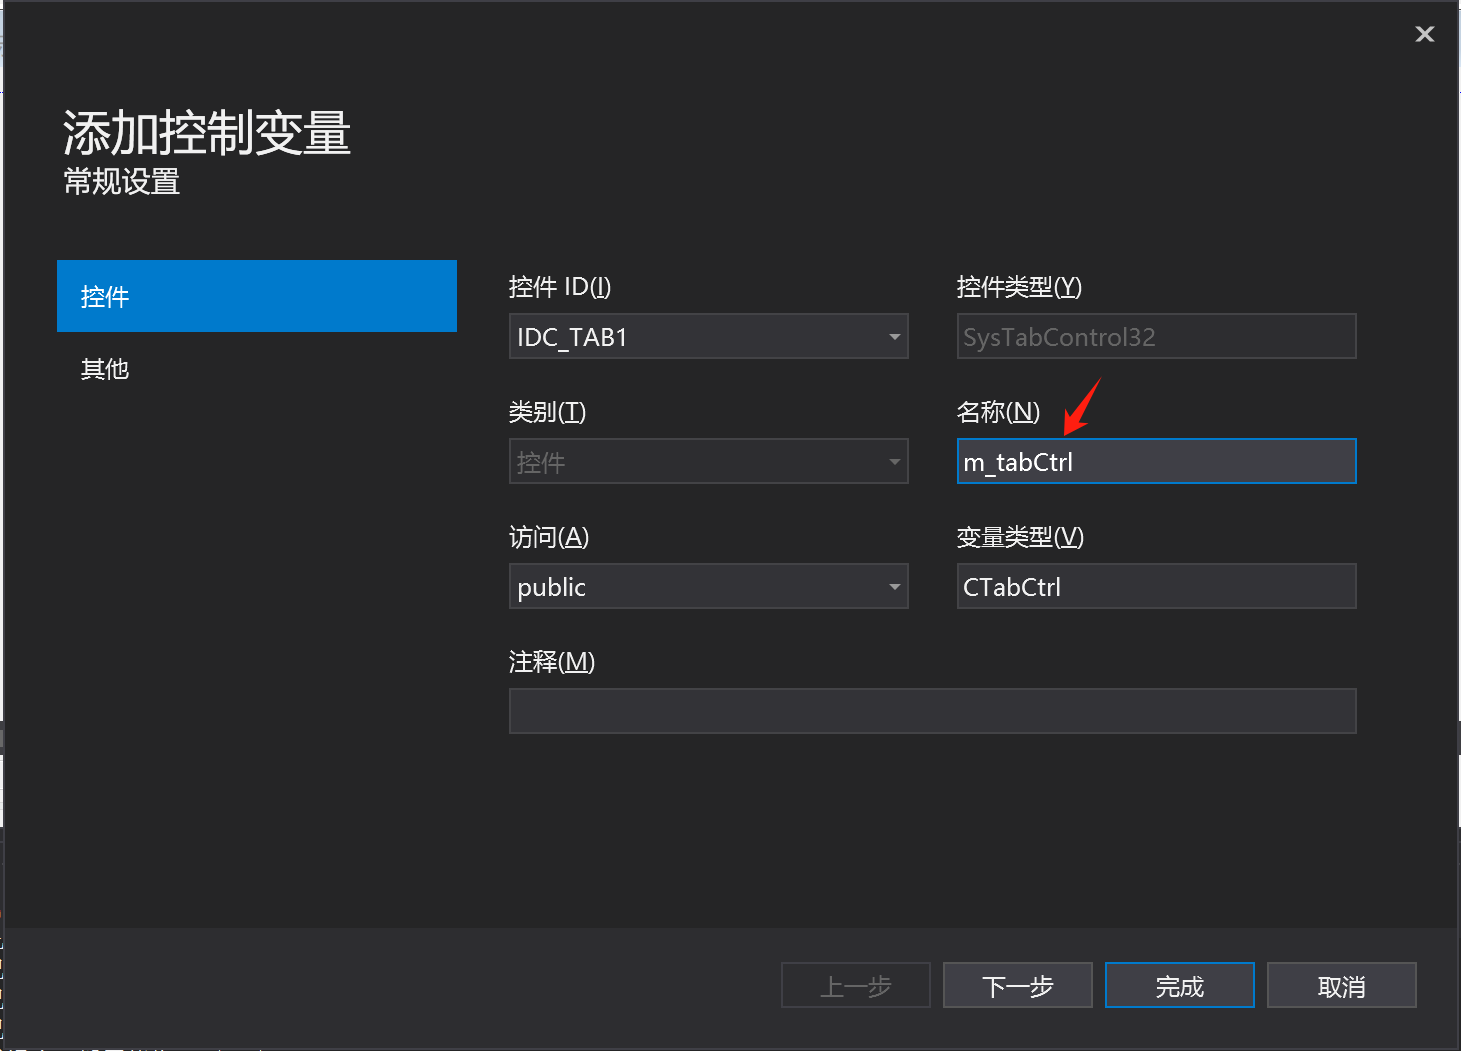1461x1051 pixels.
Task: Click the 常规设置 subtitle text
Action: [x=122, y=182]
